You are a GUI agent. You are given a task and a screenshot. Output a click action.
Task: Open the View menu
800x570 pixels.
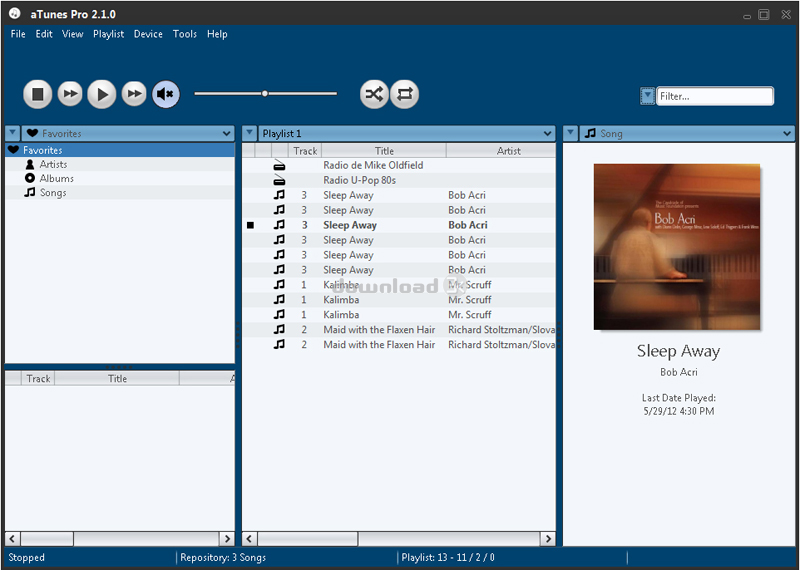(72, 34)
